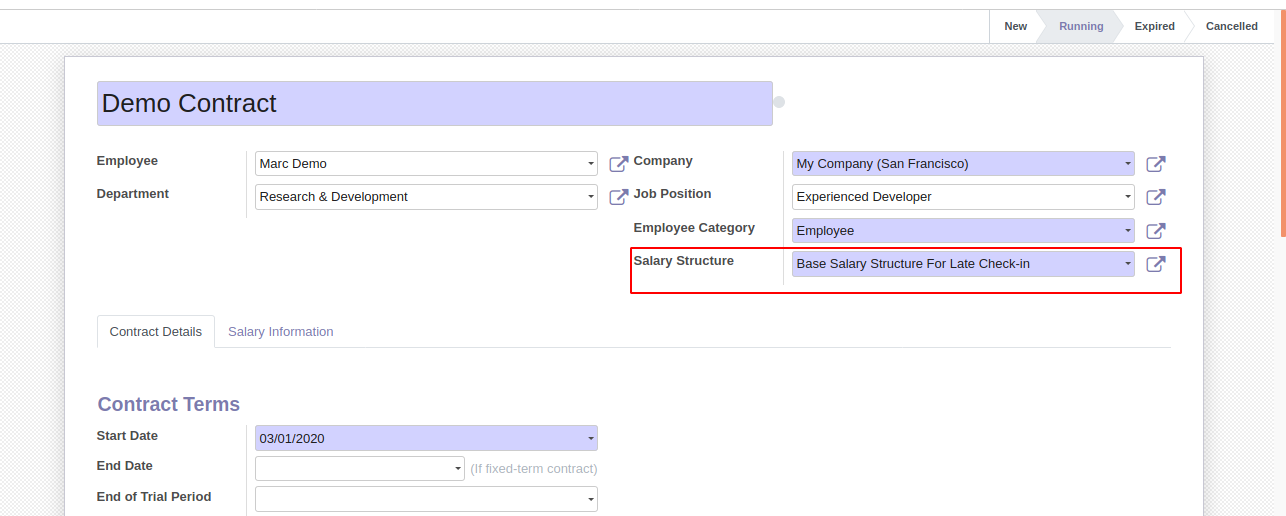
Task: Set contract status to Cancelled
Action: pos(1231,26)
